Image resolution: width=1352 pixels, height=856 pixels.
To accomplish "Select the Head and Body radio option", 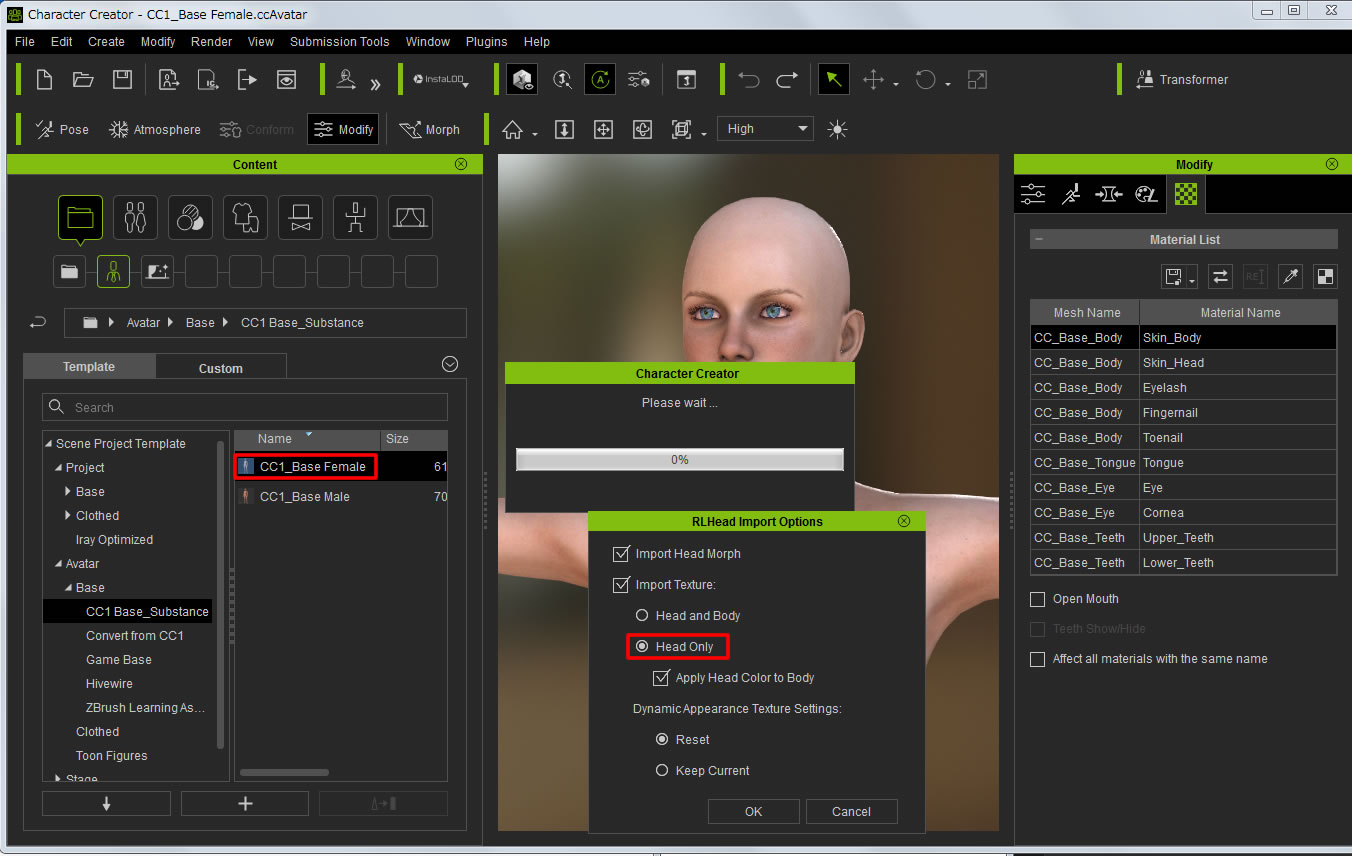I will (642, 616).
